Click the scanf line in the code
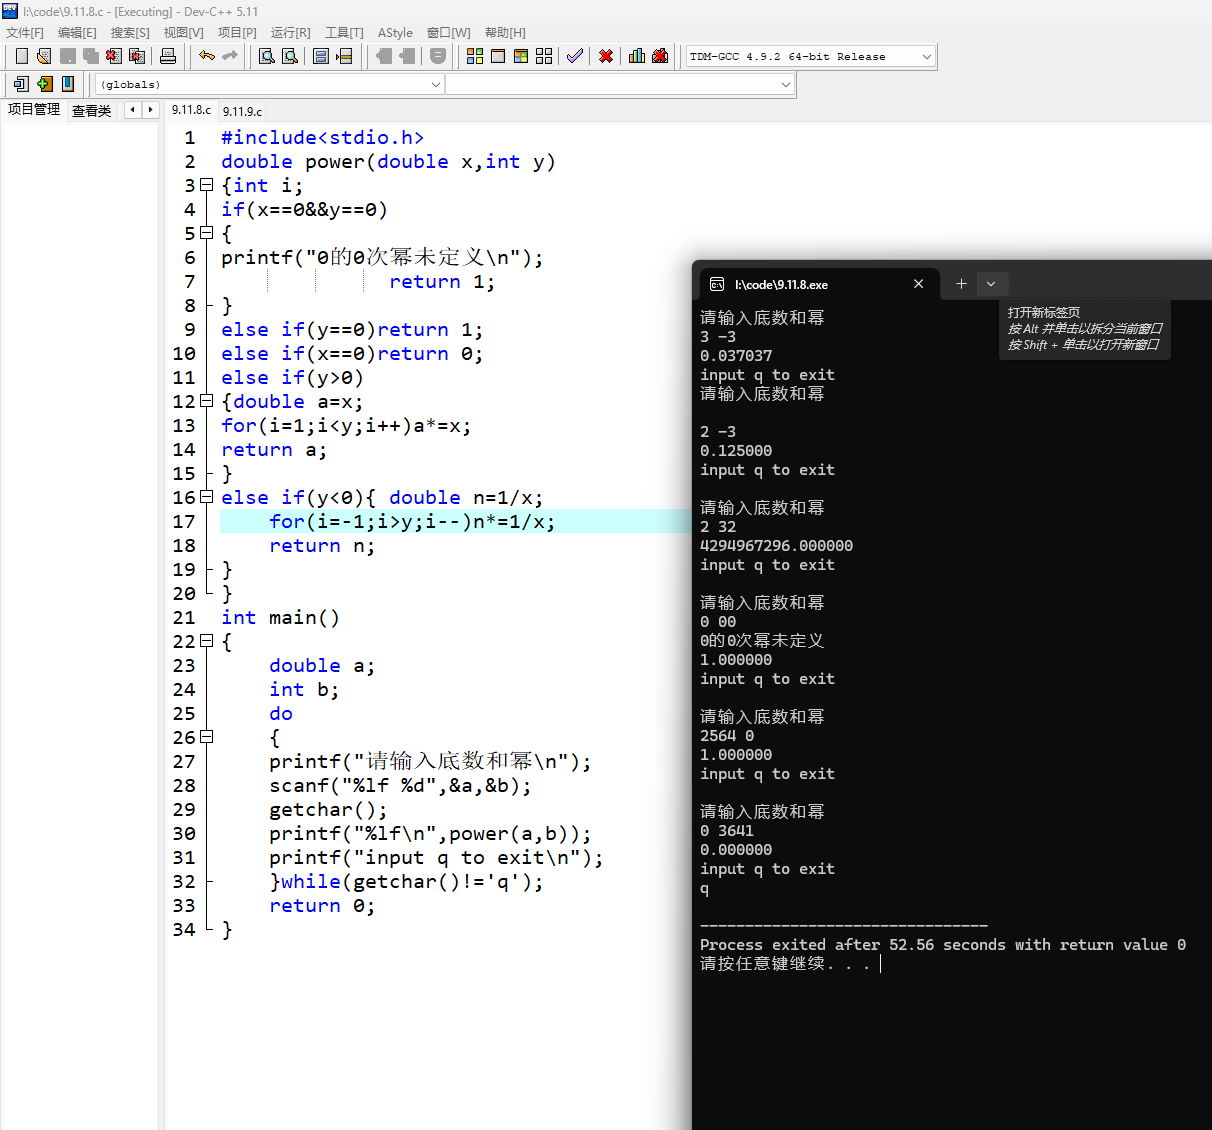The image size is (1212, 1130). coord(400,785)
